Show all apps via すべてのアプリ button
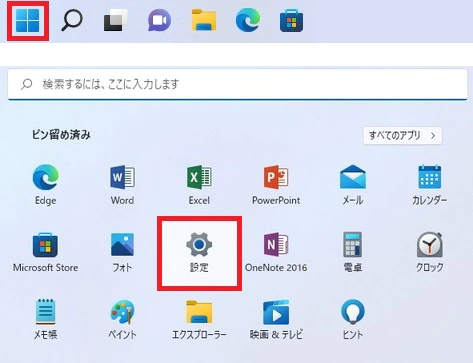This screenshot has width=473, height=363. (x=402, y=136)
